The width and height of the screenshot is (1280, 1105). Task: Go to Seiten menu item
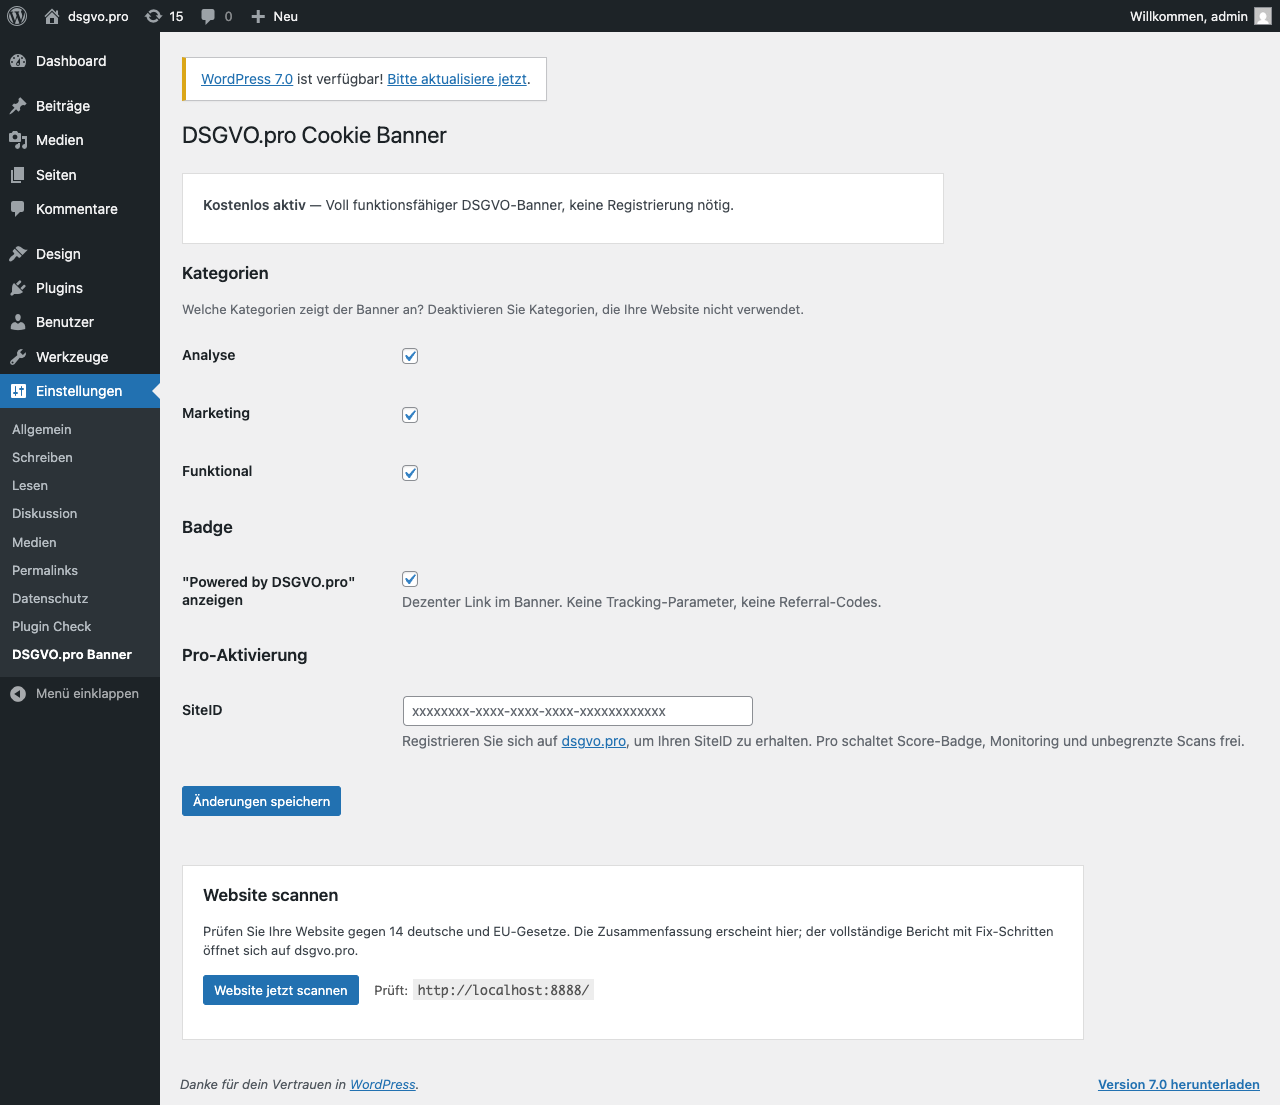80,175
